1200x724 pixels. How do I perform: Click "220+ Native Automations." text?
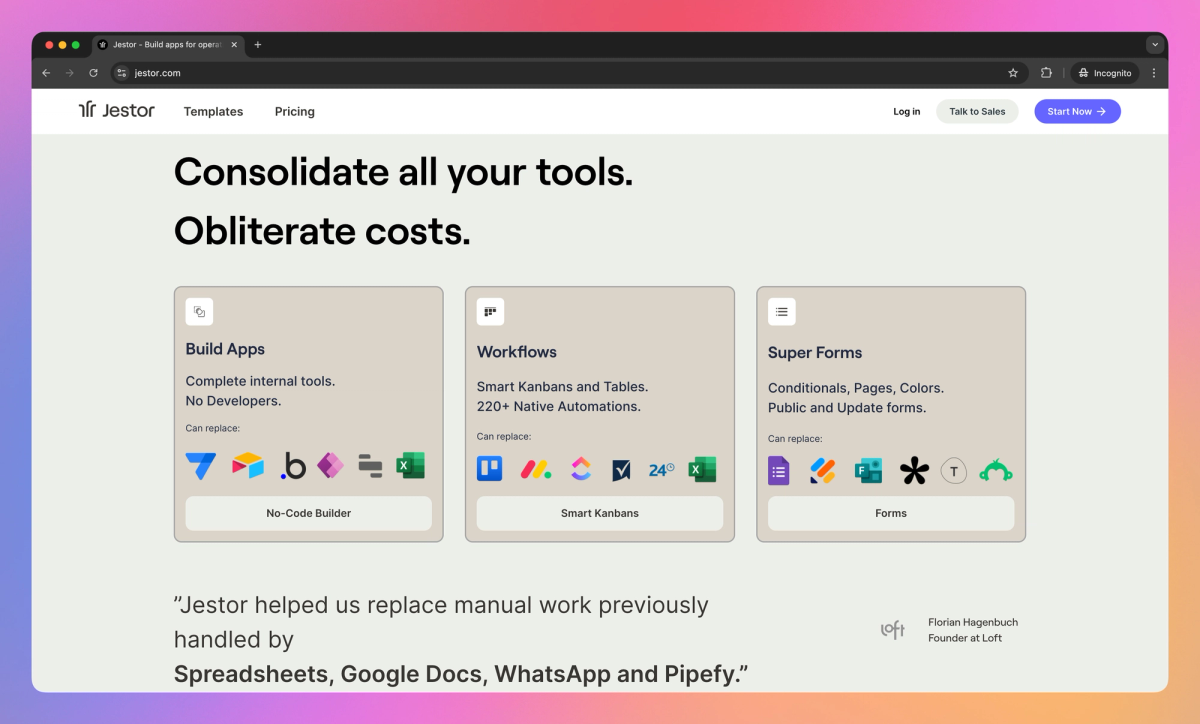[559, 407]
